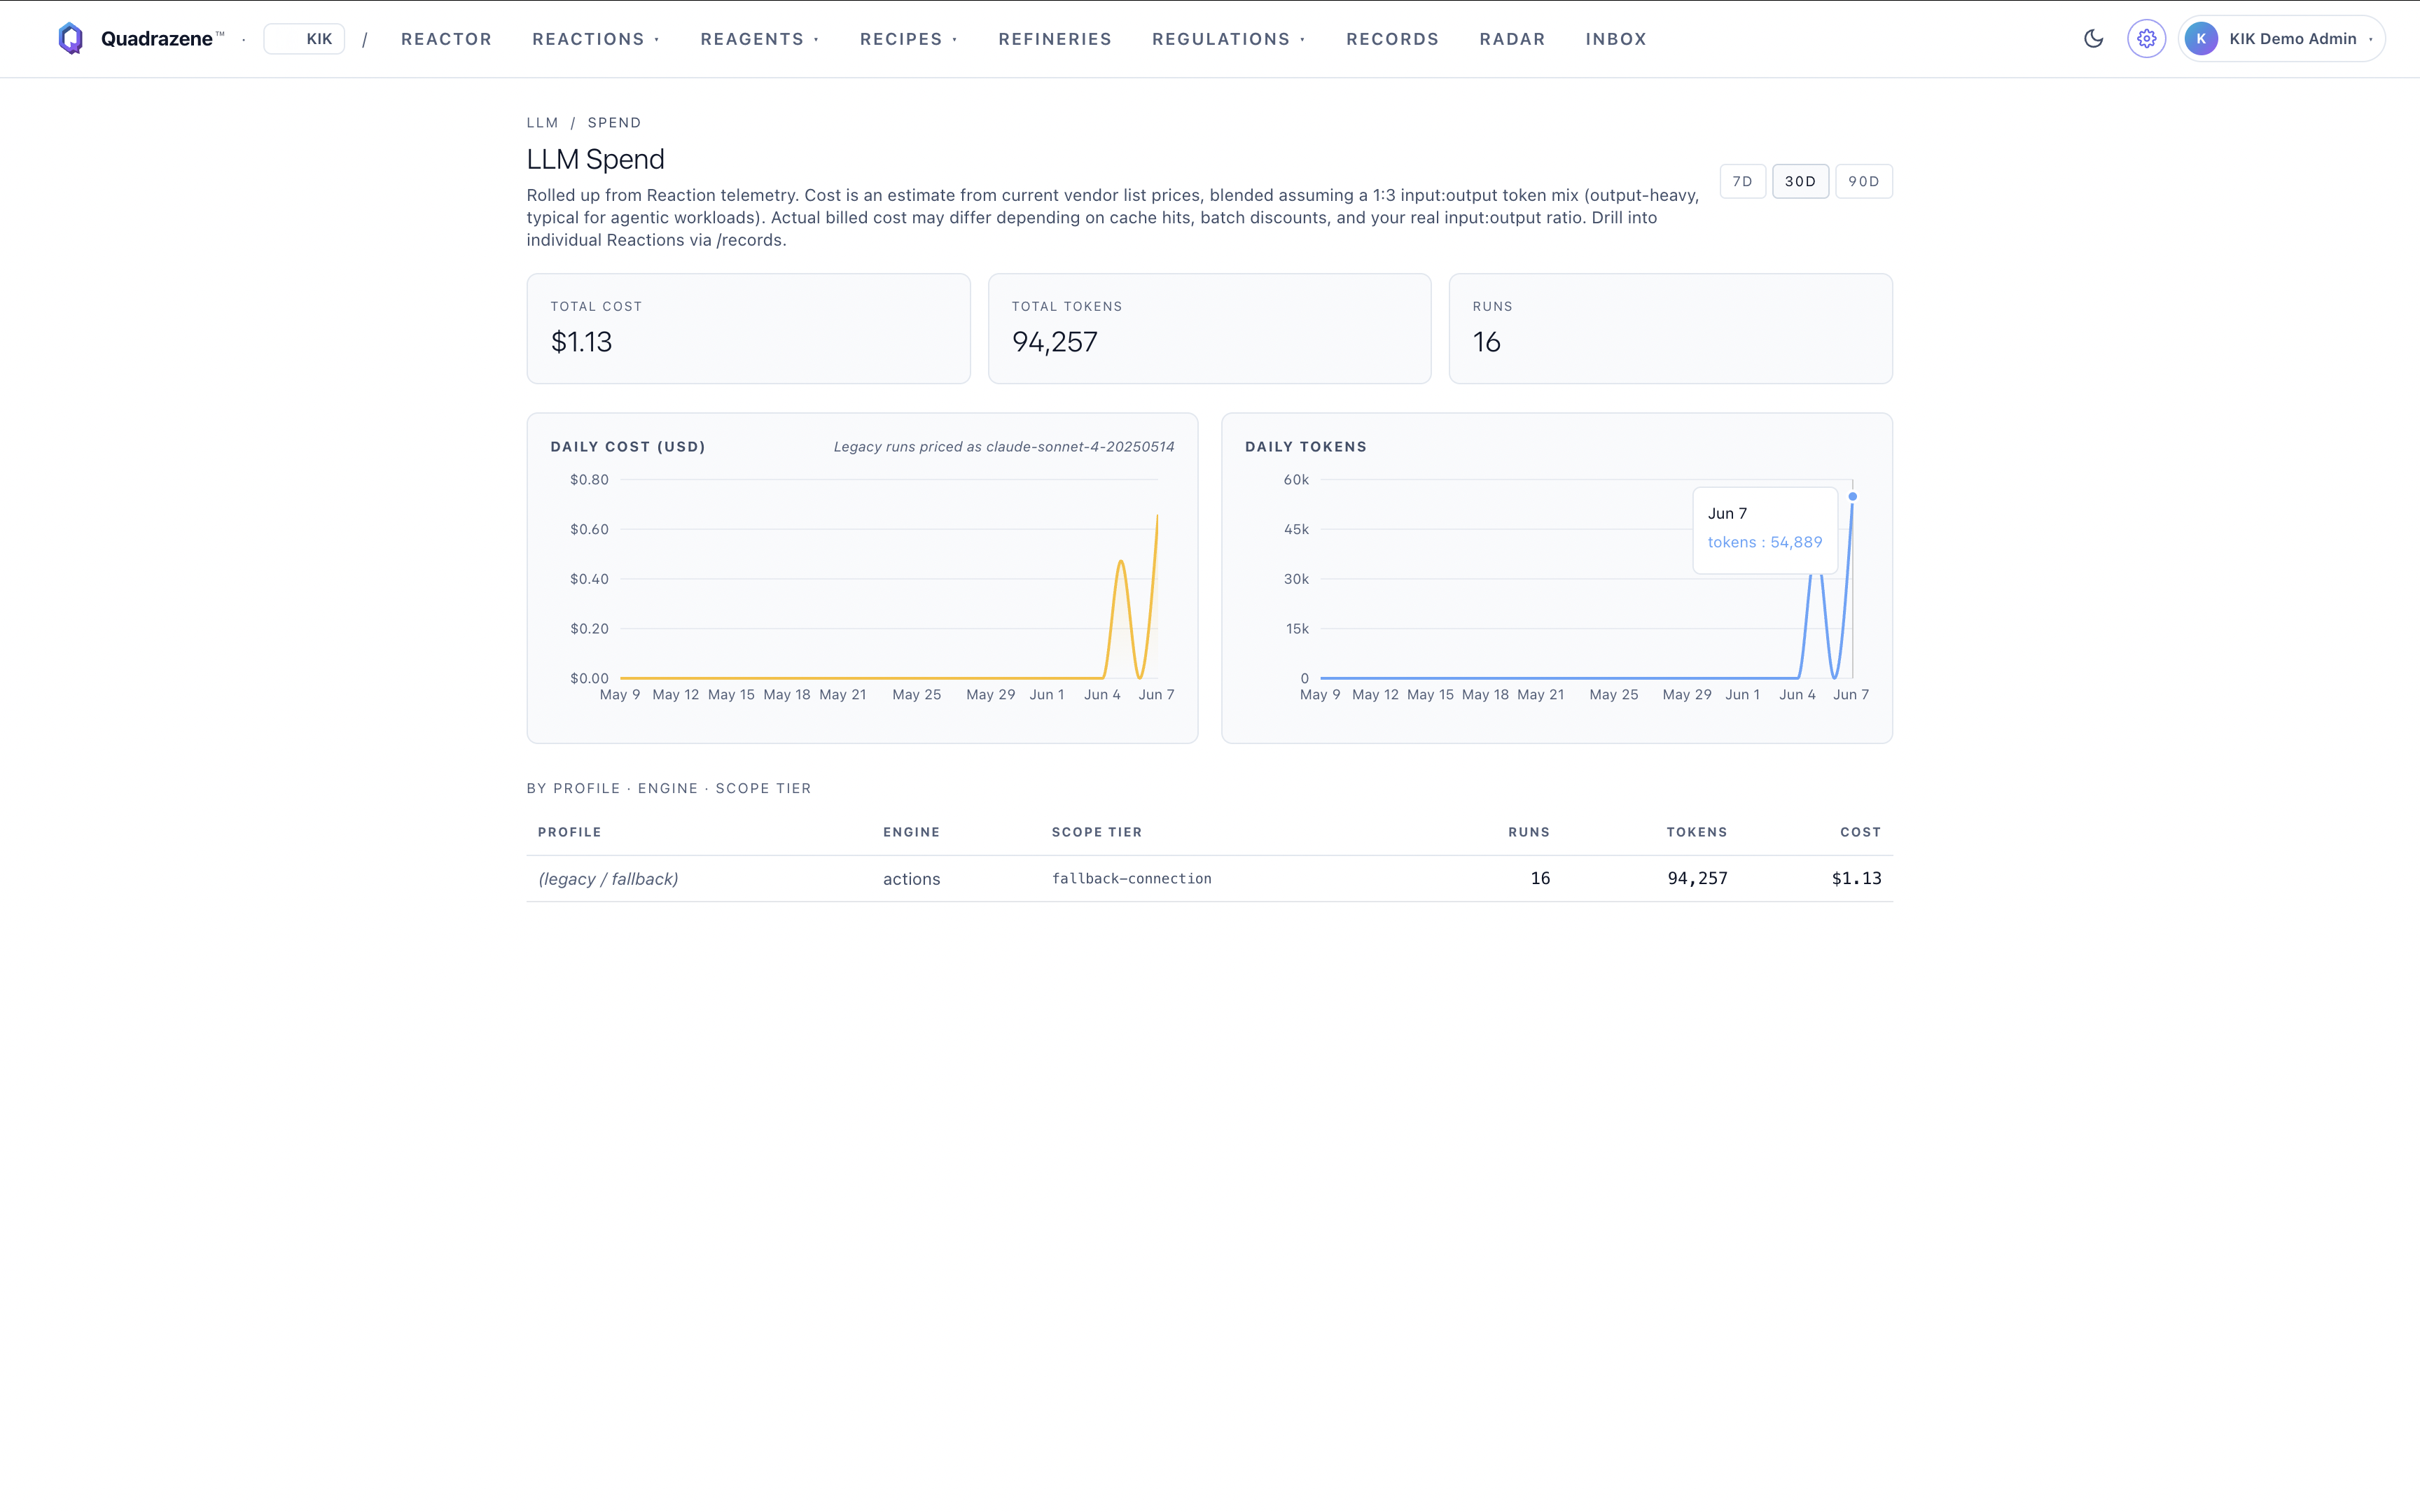Go to the Reactor page
2420x1512 pixels.
click(x=446, y=39)
